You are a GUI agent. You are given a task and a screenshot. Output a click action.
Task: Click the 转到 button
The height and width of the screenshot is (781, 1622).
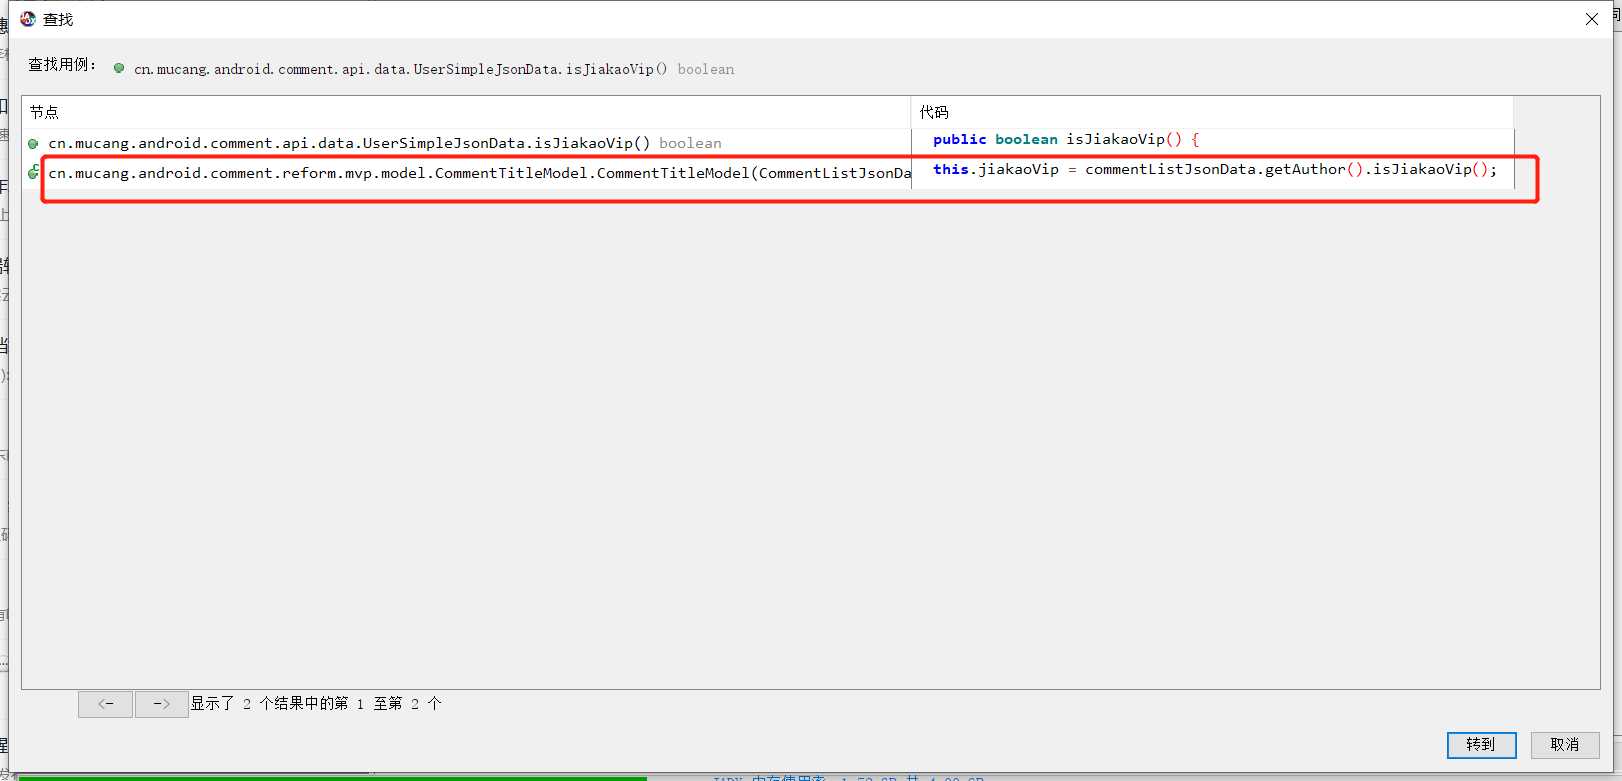click(1481, 745)
